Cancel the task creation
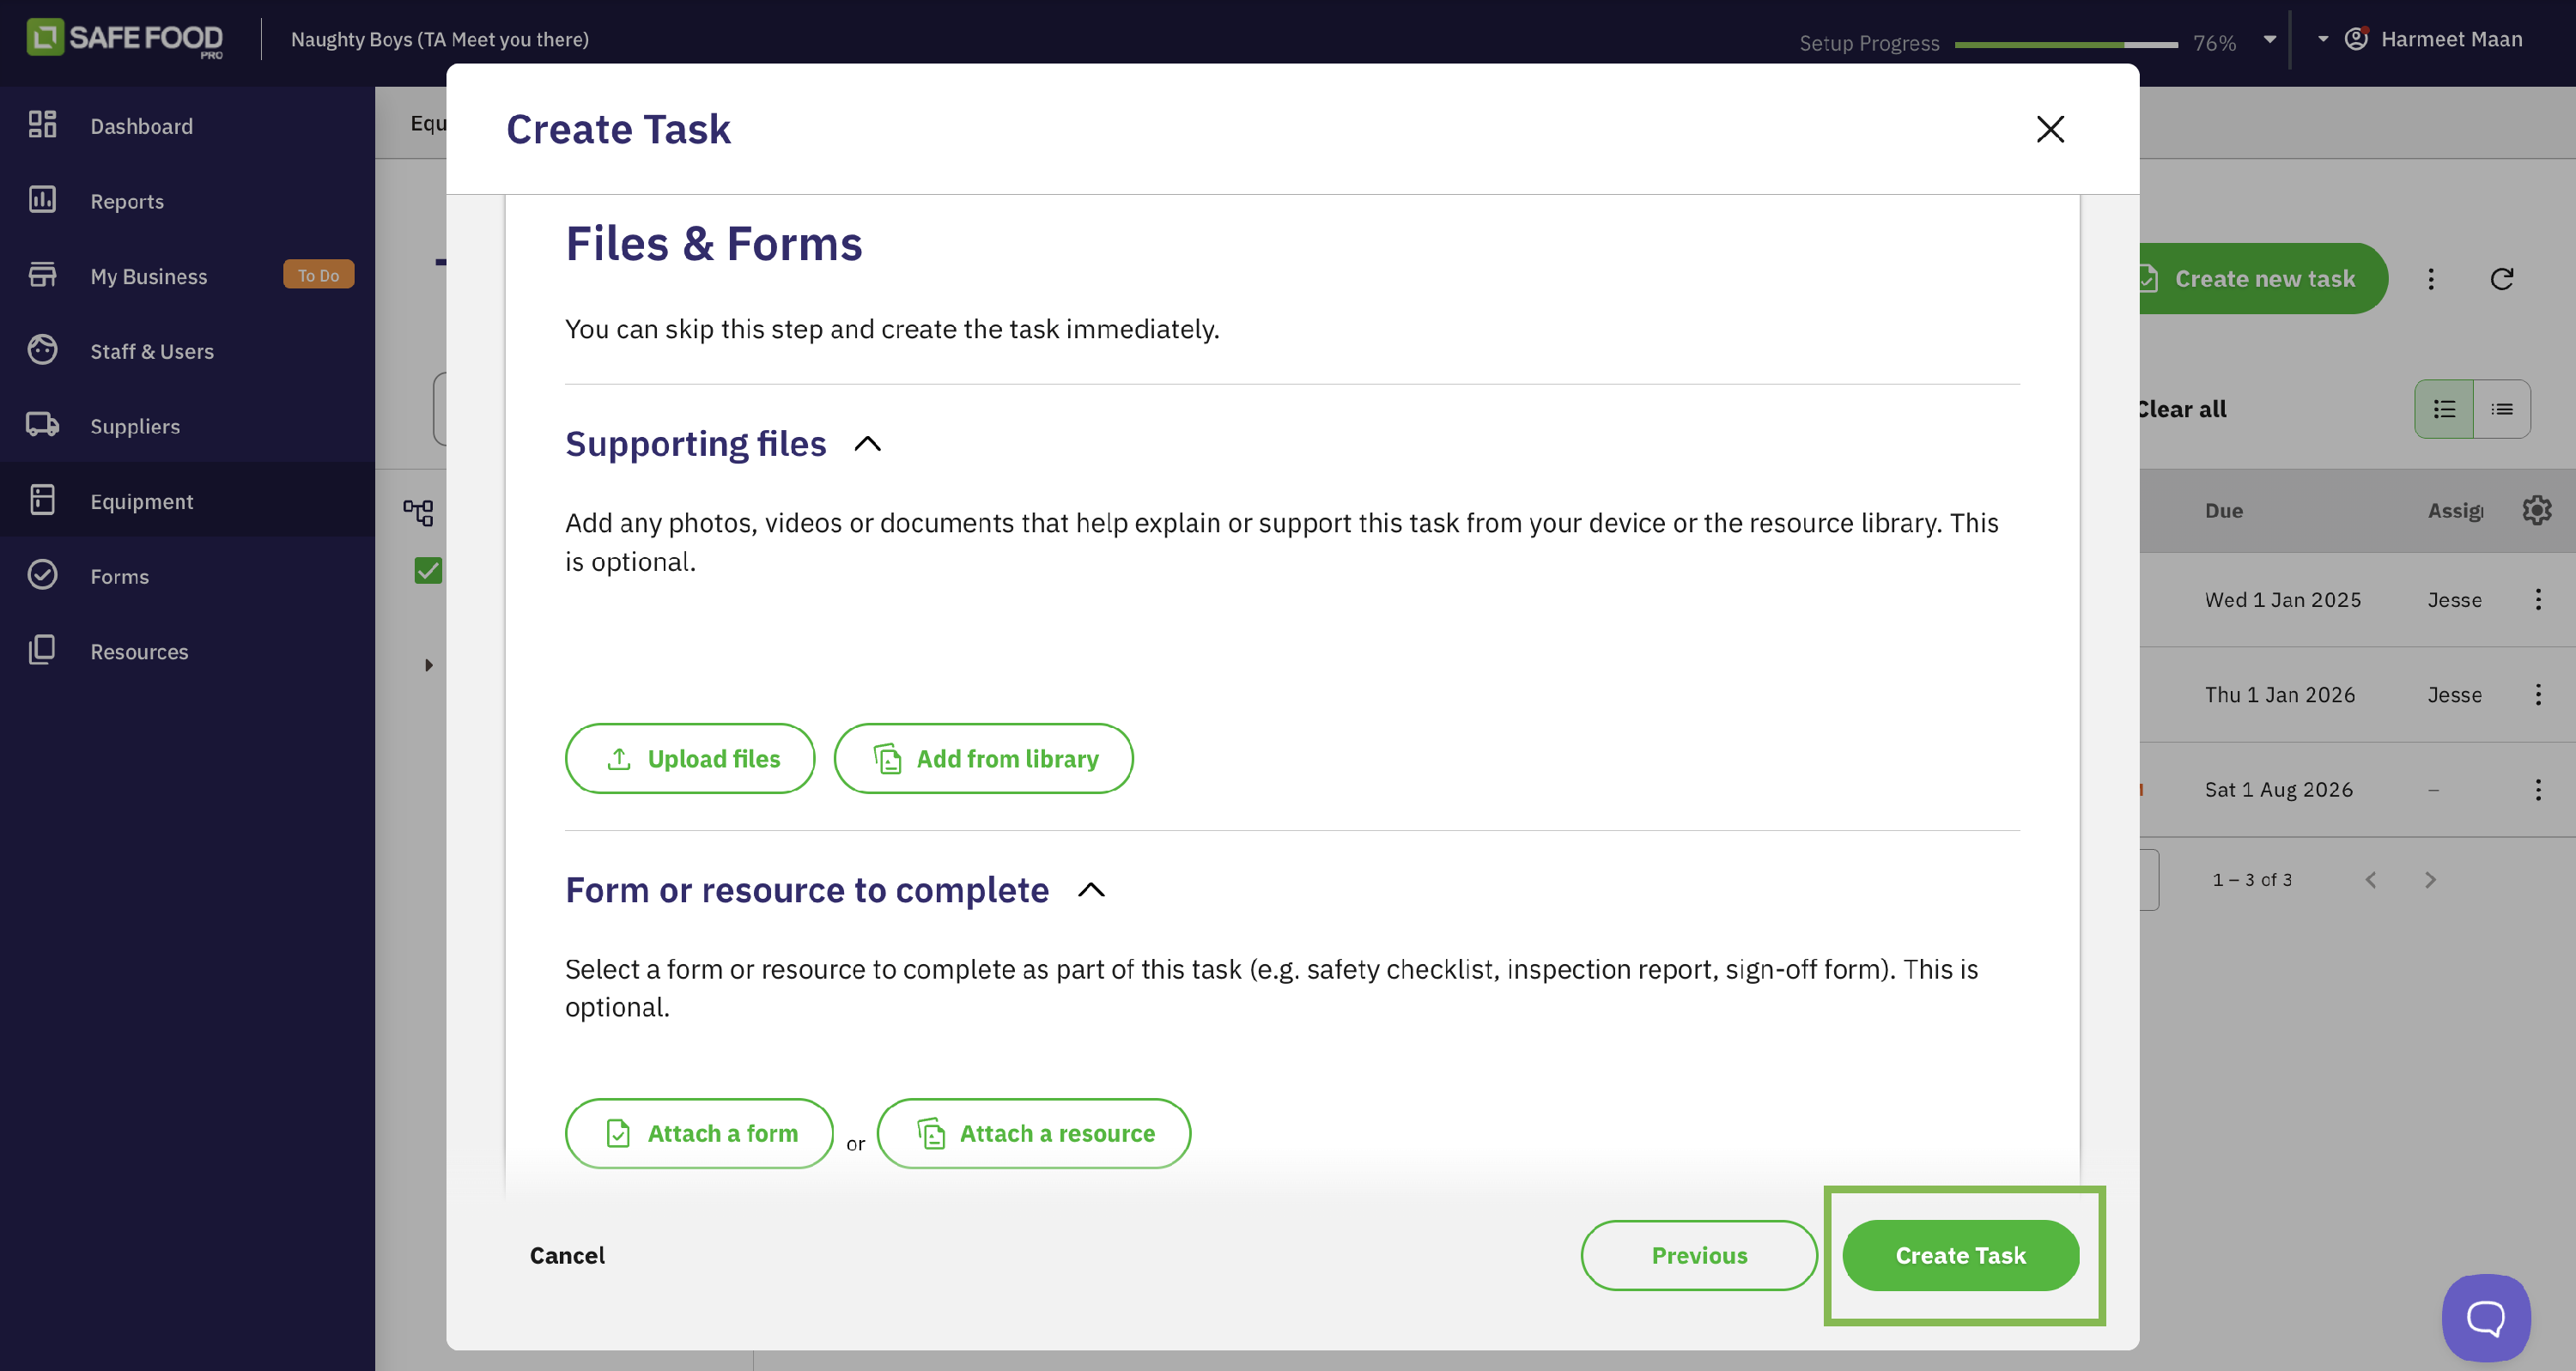Image resolution: width=2576 pixels, height=1371 pixels. coord(567,1255)
